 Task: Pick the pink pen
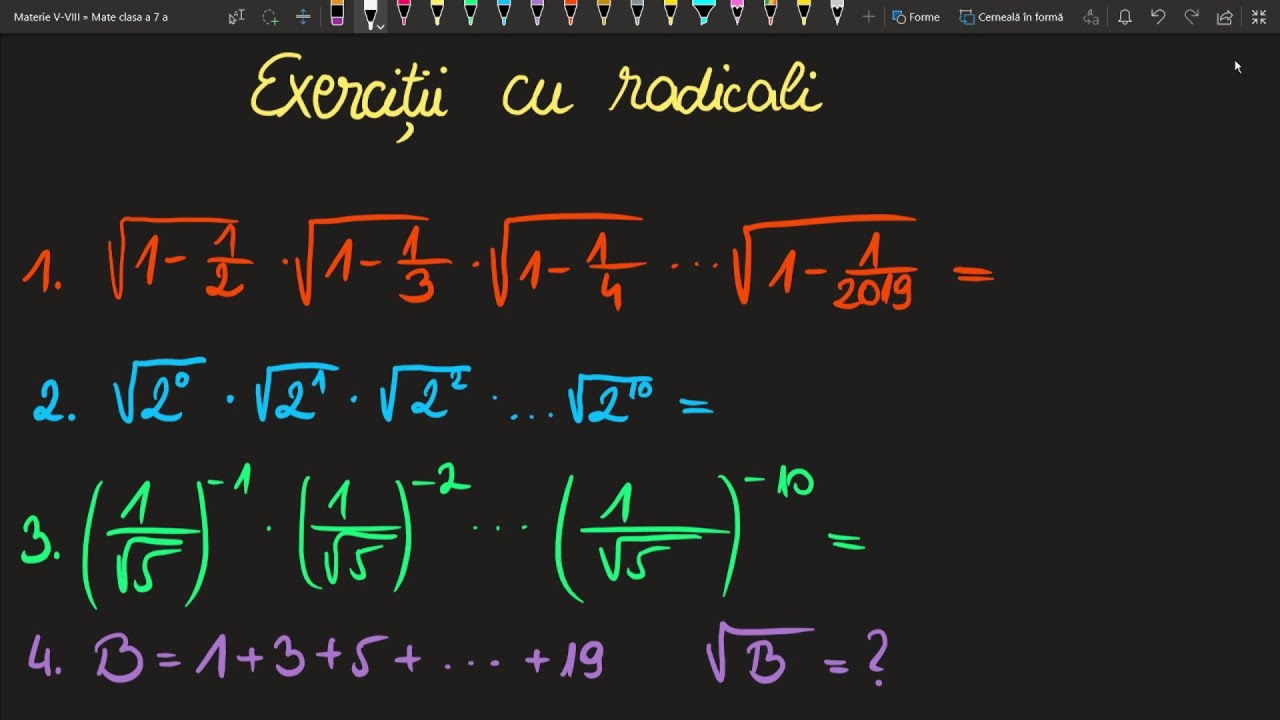[x=404, y=13]
